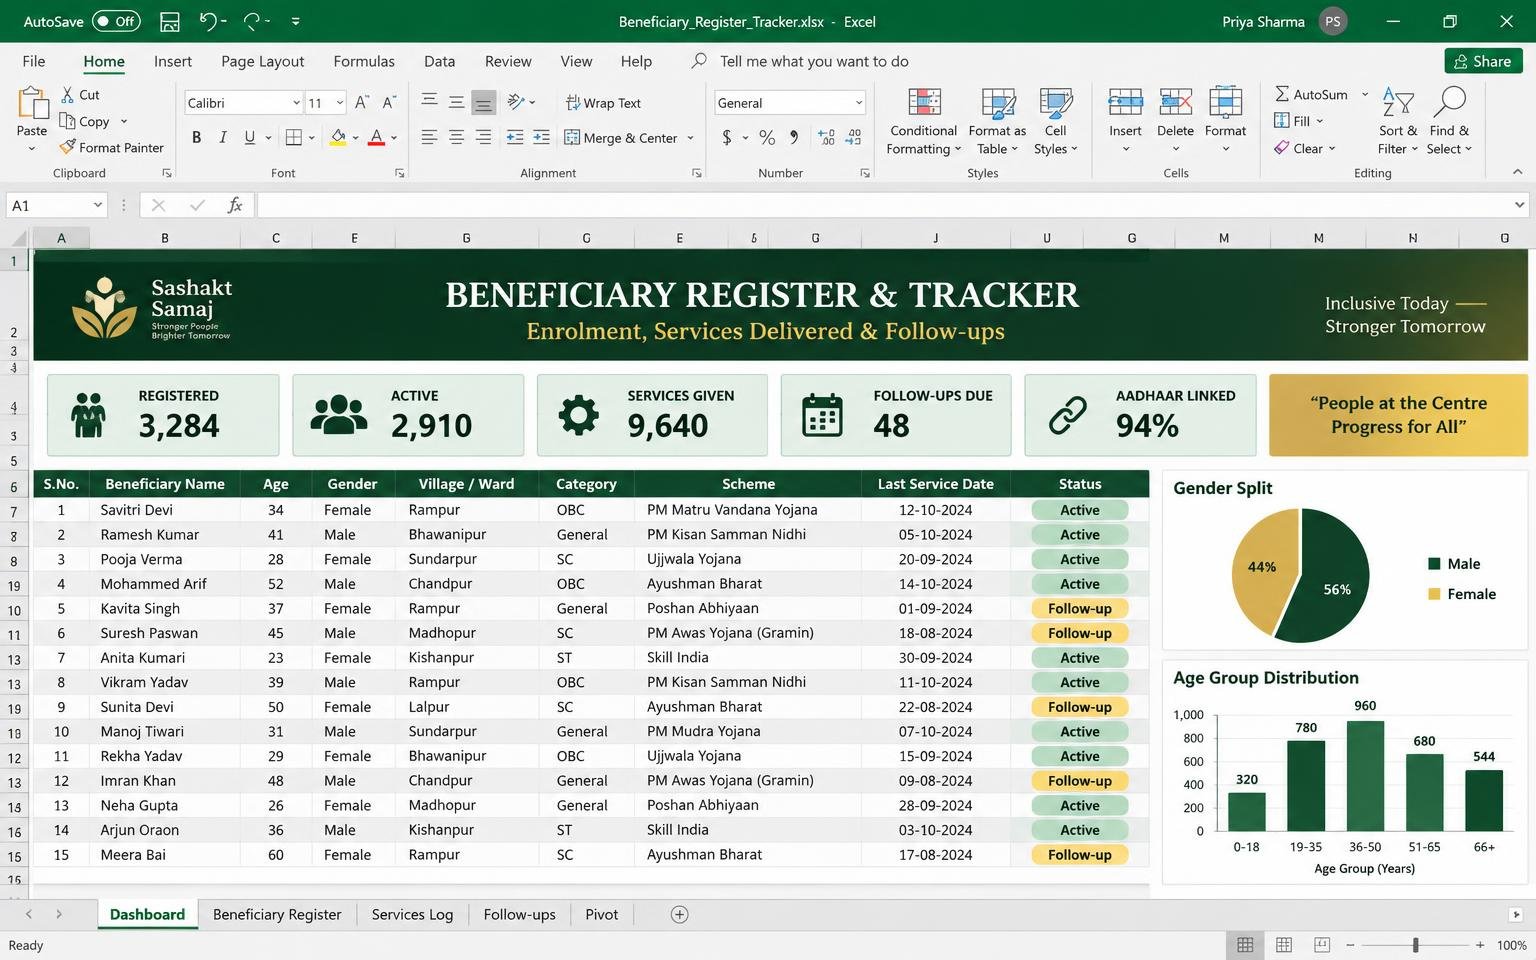This screenshot has height=960, width=1536.
Task: Open Find & Select magnifier
Action: 1450,120
